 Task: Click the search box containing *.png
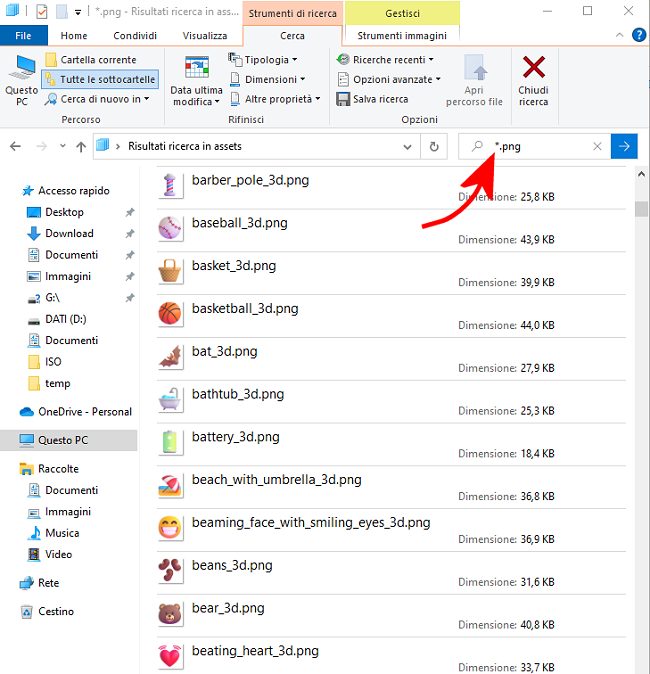[536, 147]
